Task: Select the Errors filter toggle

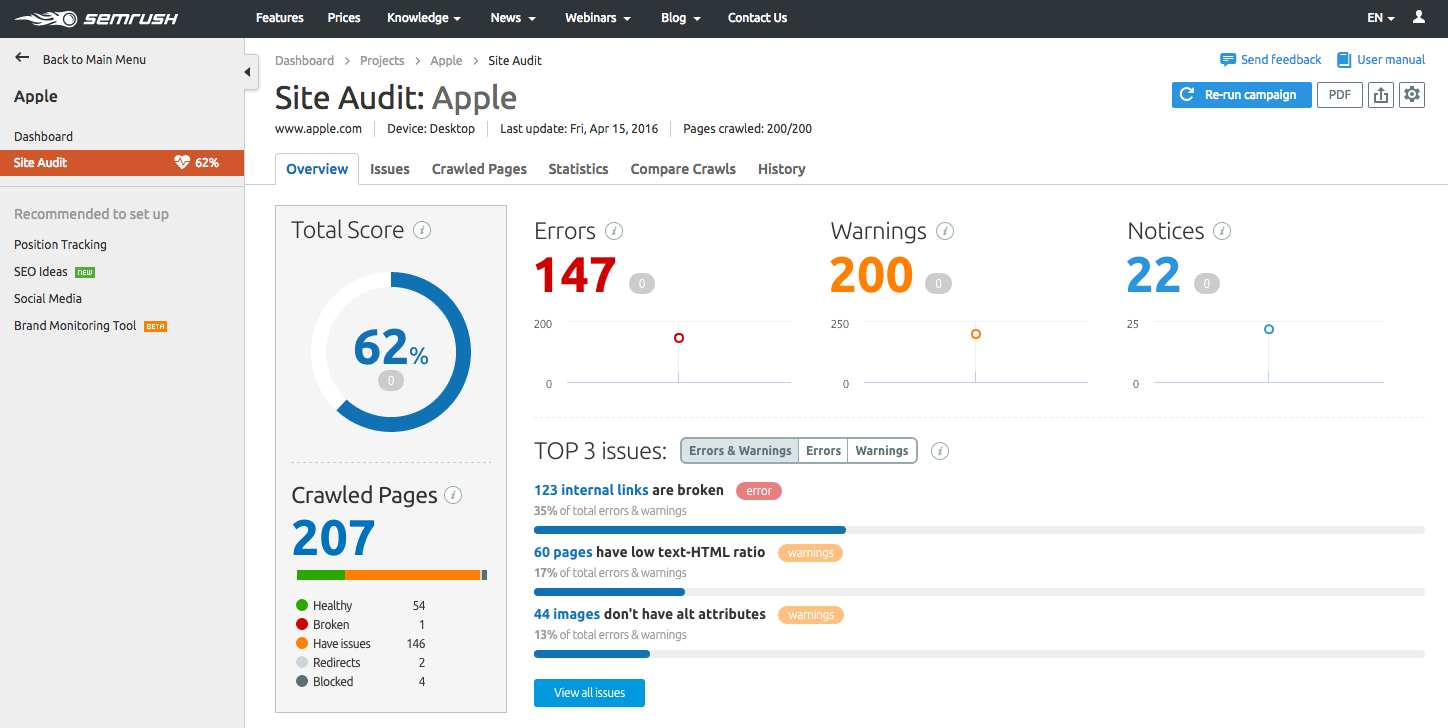Action: click(x=823, y=451)
